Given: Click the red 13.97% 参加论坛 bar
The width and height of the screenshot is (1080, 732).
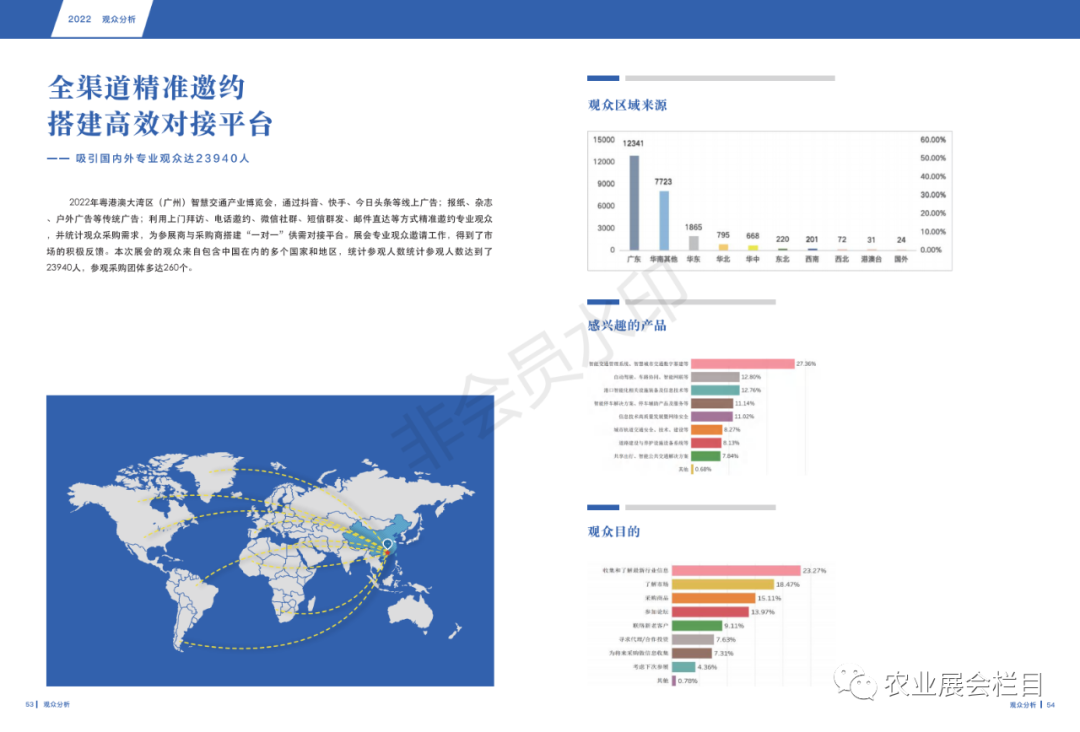Looking at the screenshot, I should point(710,611).
